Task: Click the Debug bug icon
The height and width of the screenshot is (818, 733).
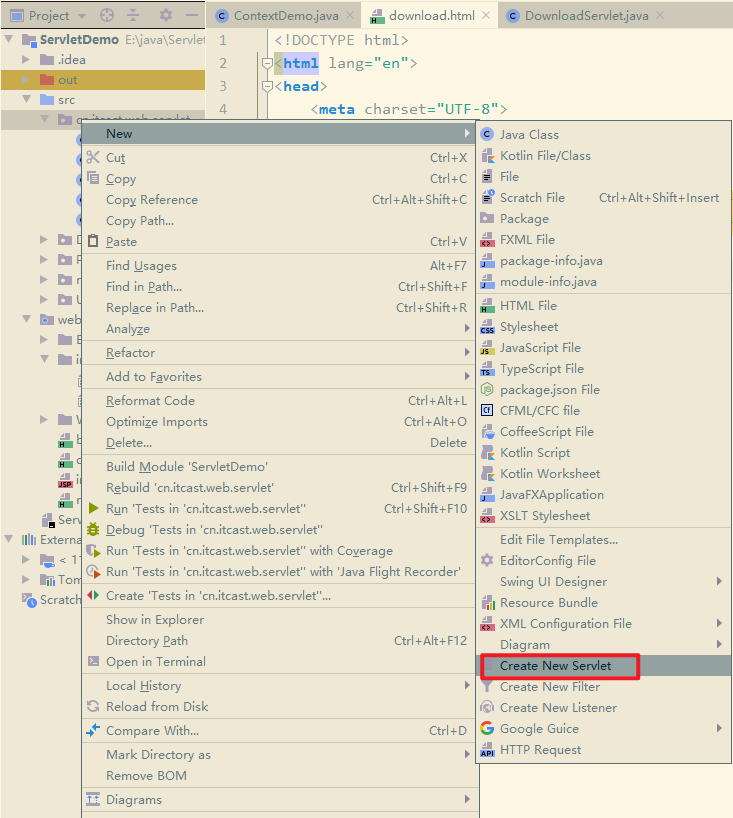Action: pos(93,530)
